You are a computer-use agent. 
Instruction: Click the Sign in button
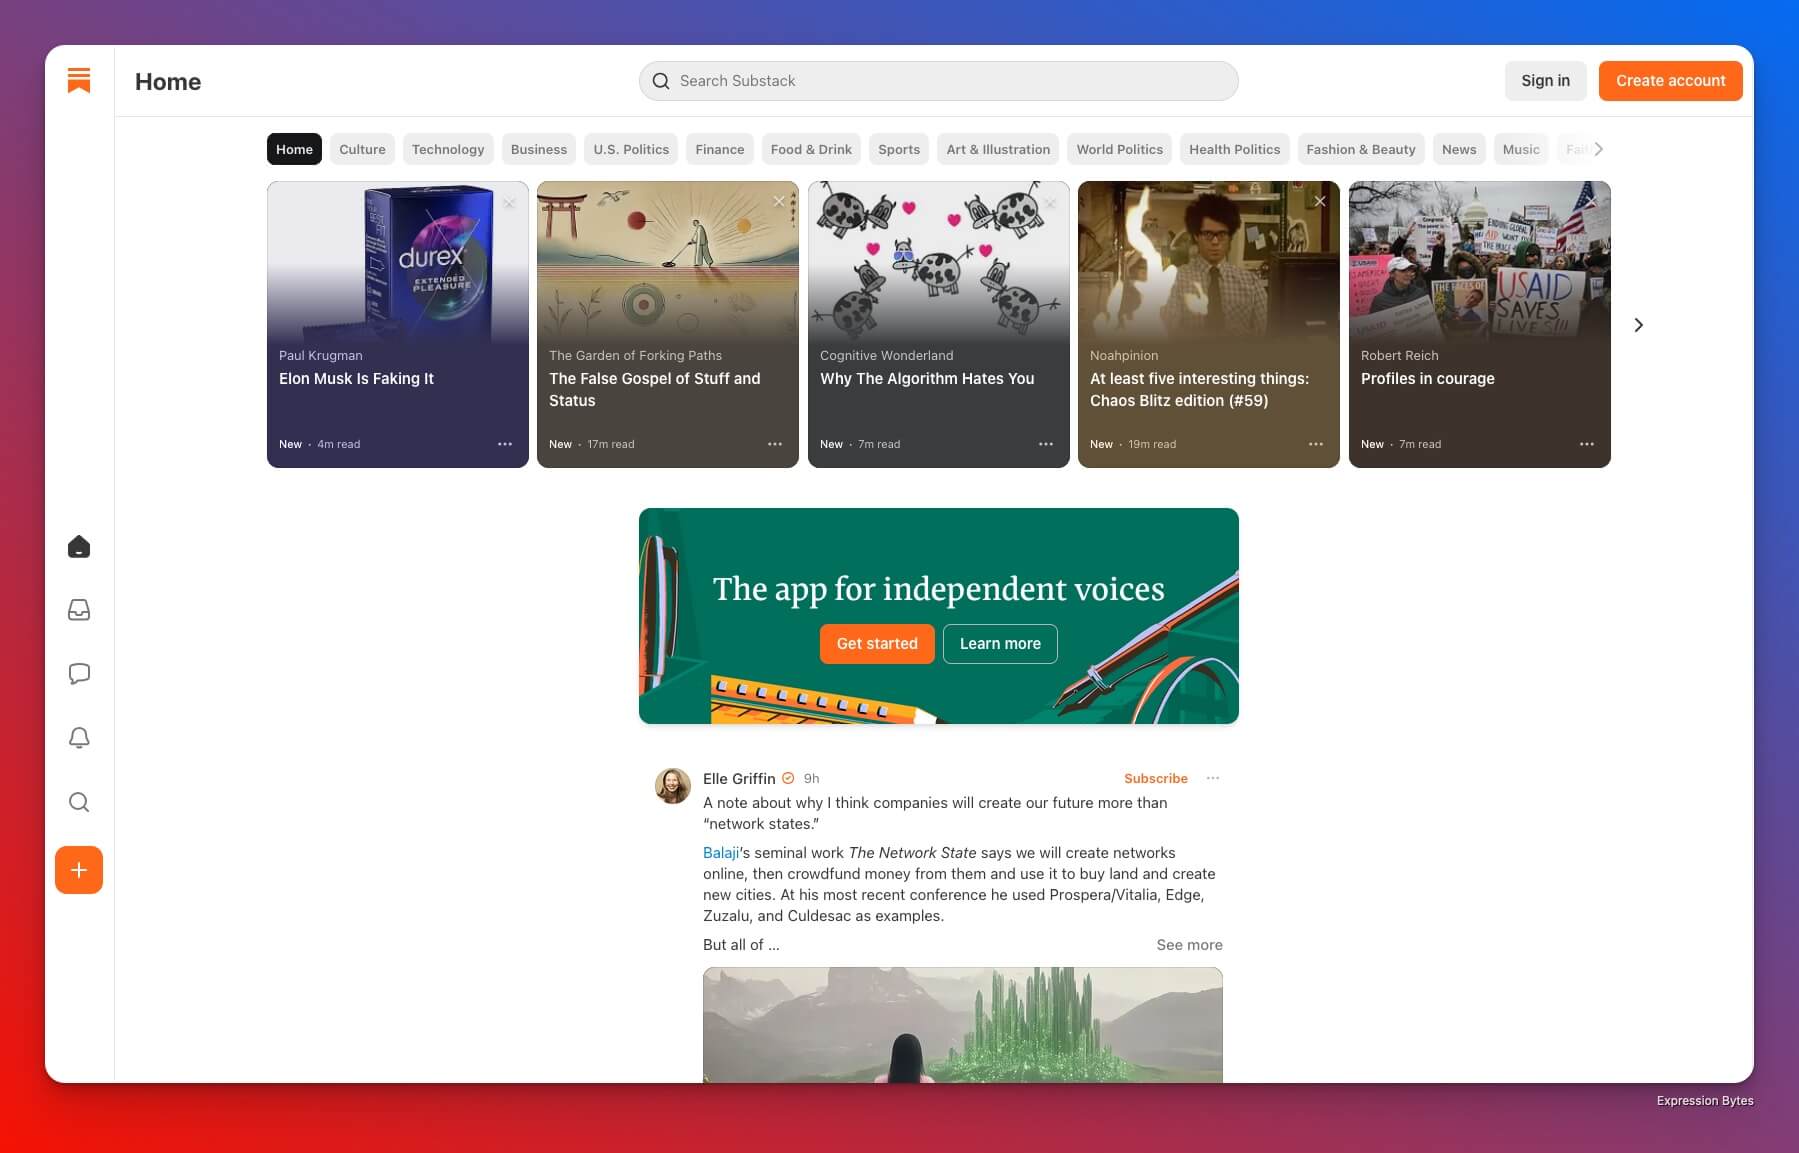[x=1546, y=81]
